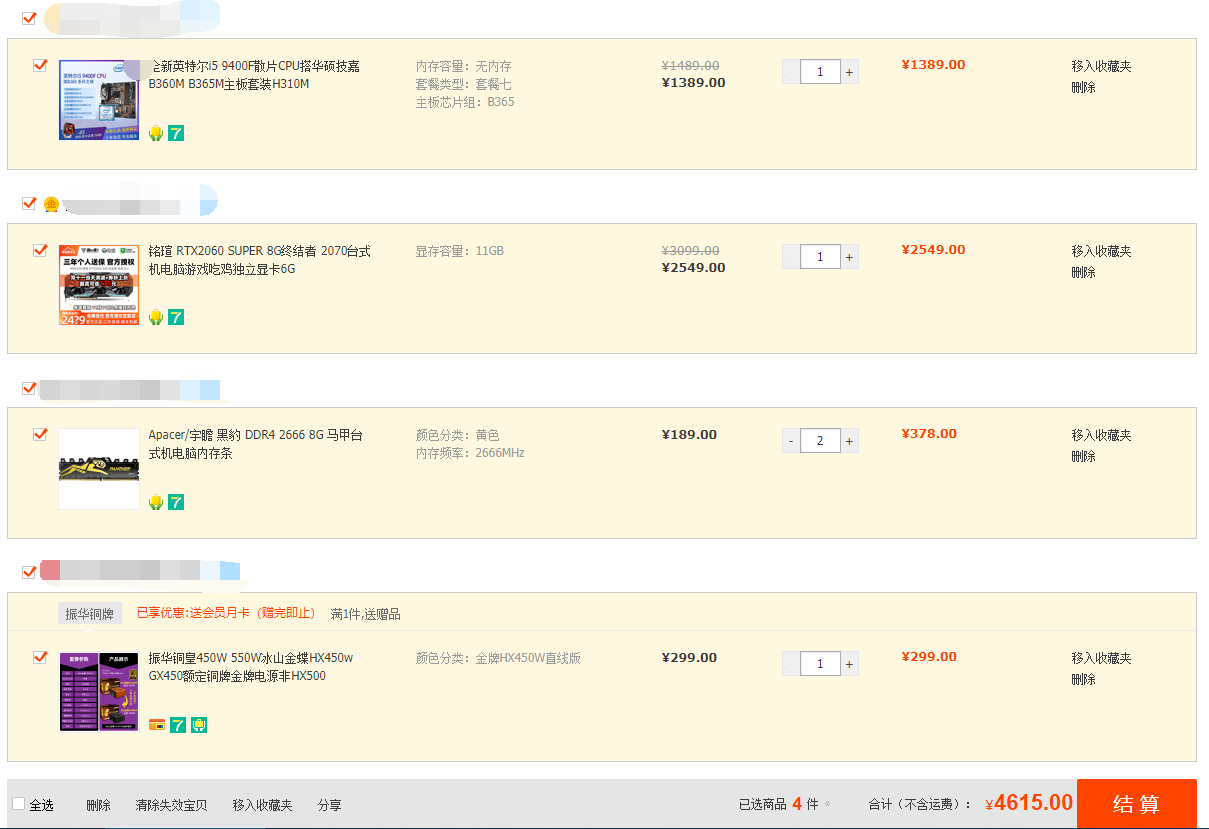Click quantity field of 振华铜皇 power supply

[x=820, y=664]
